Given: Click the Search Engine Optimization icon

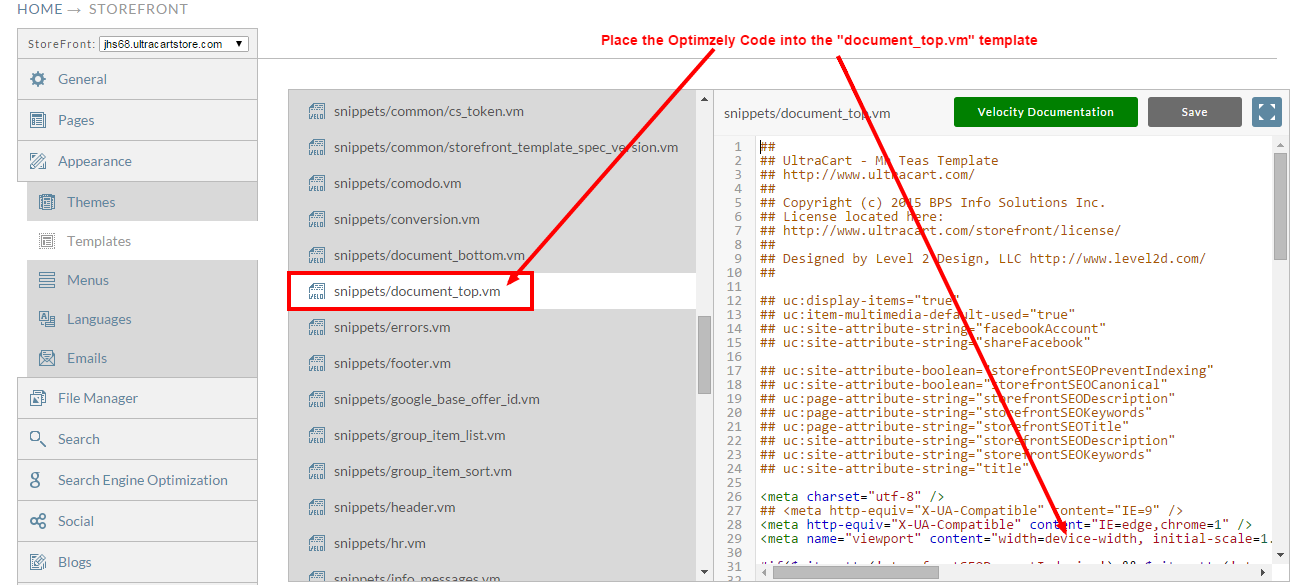Looking at the screenshot, I should pyautogui.click(x=38, y=480).
